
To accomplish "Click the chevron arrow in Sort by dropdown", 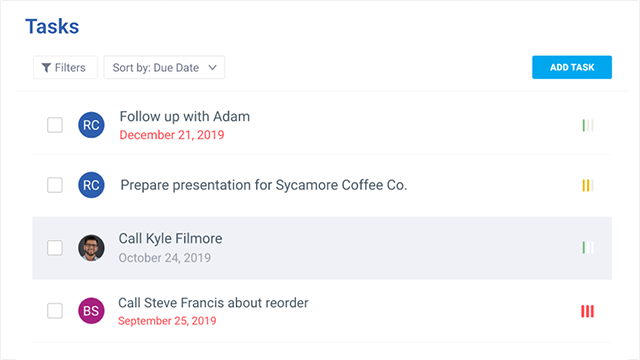I will (x=213, y=67).
